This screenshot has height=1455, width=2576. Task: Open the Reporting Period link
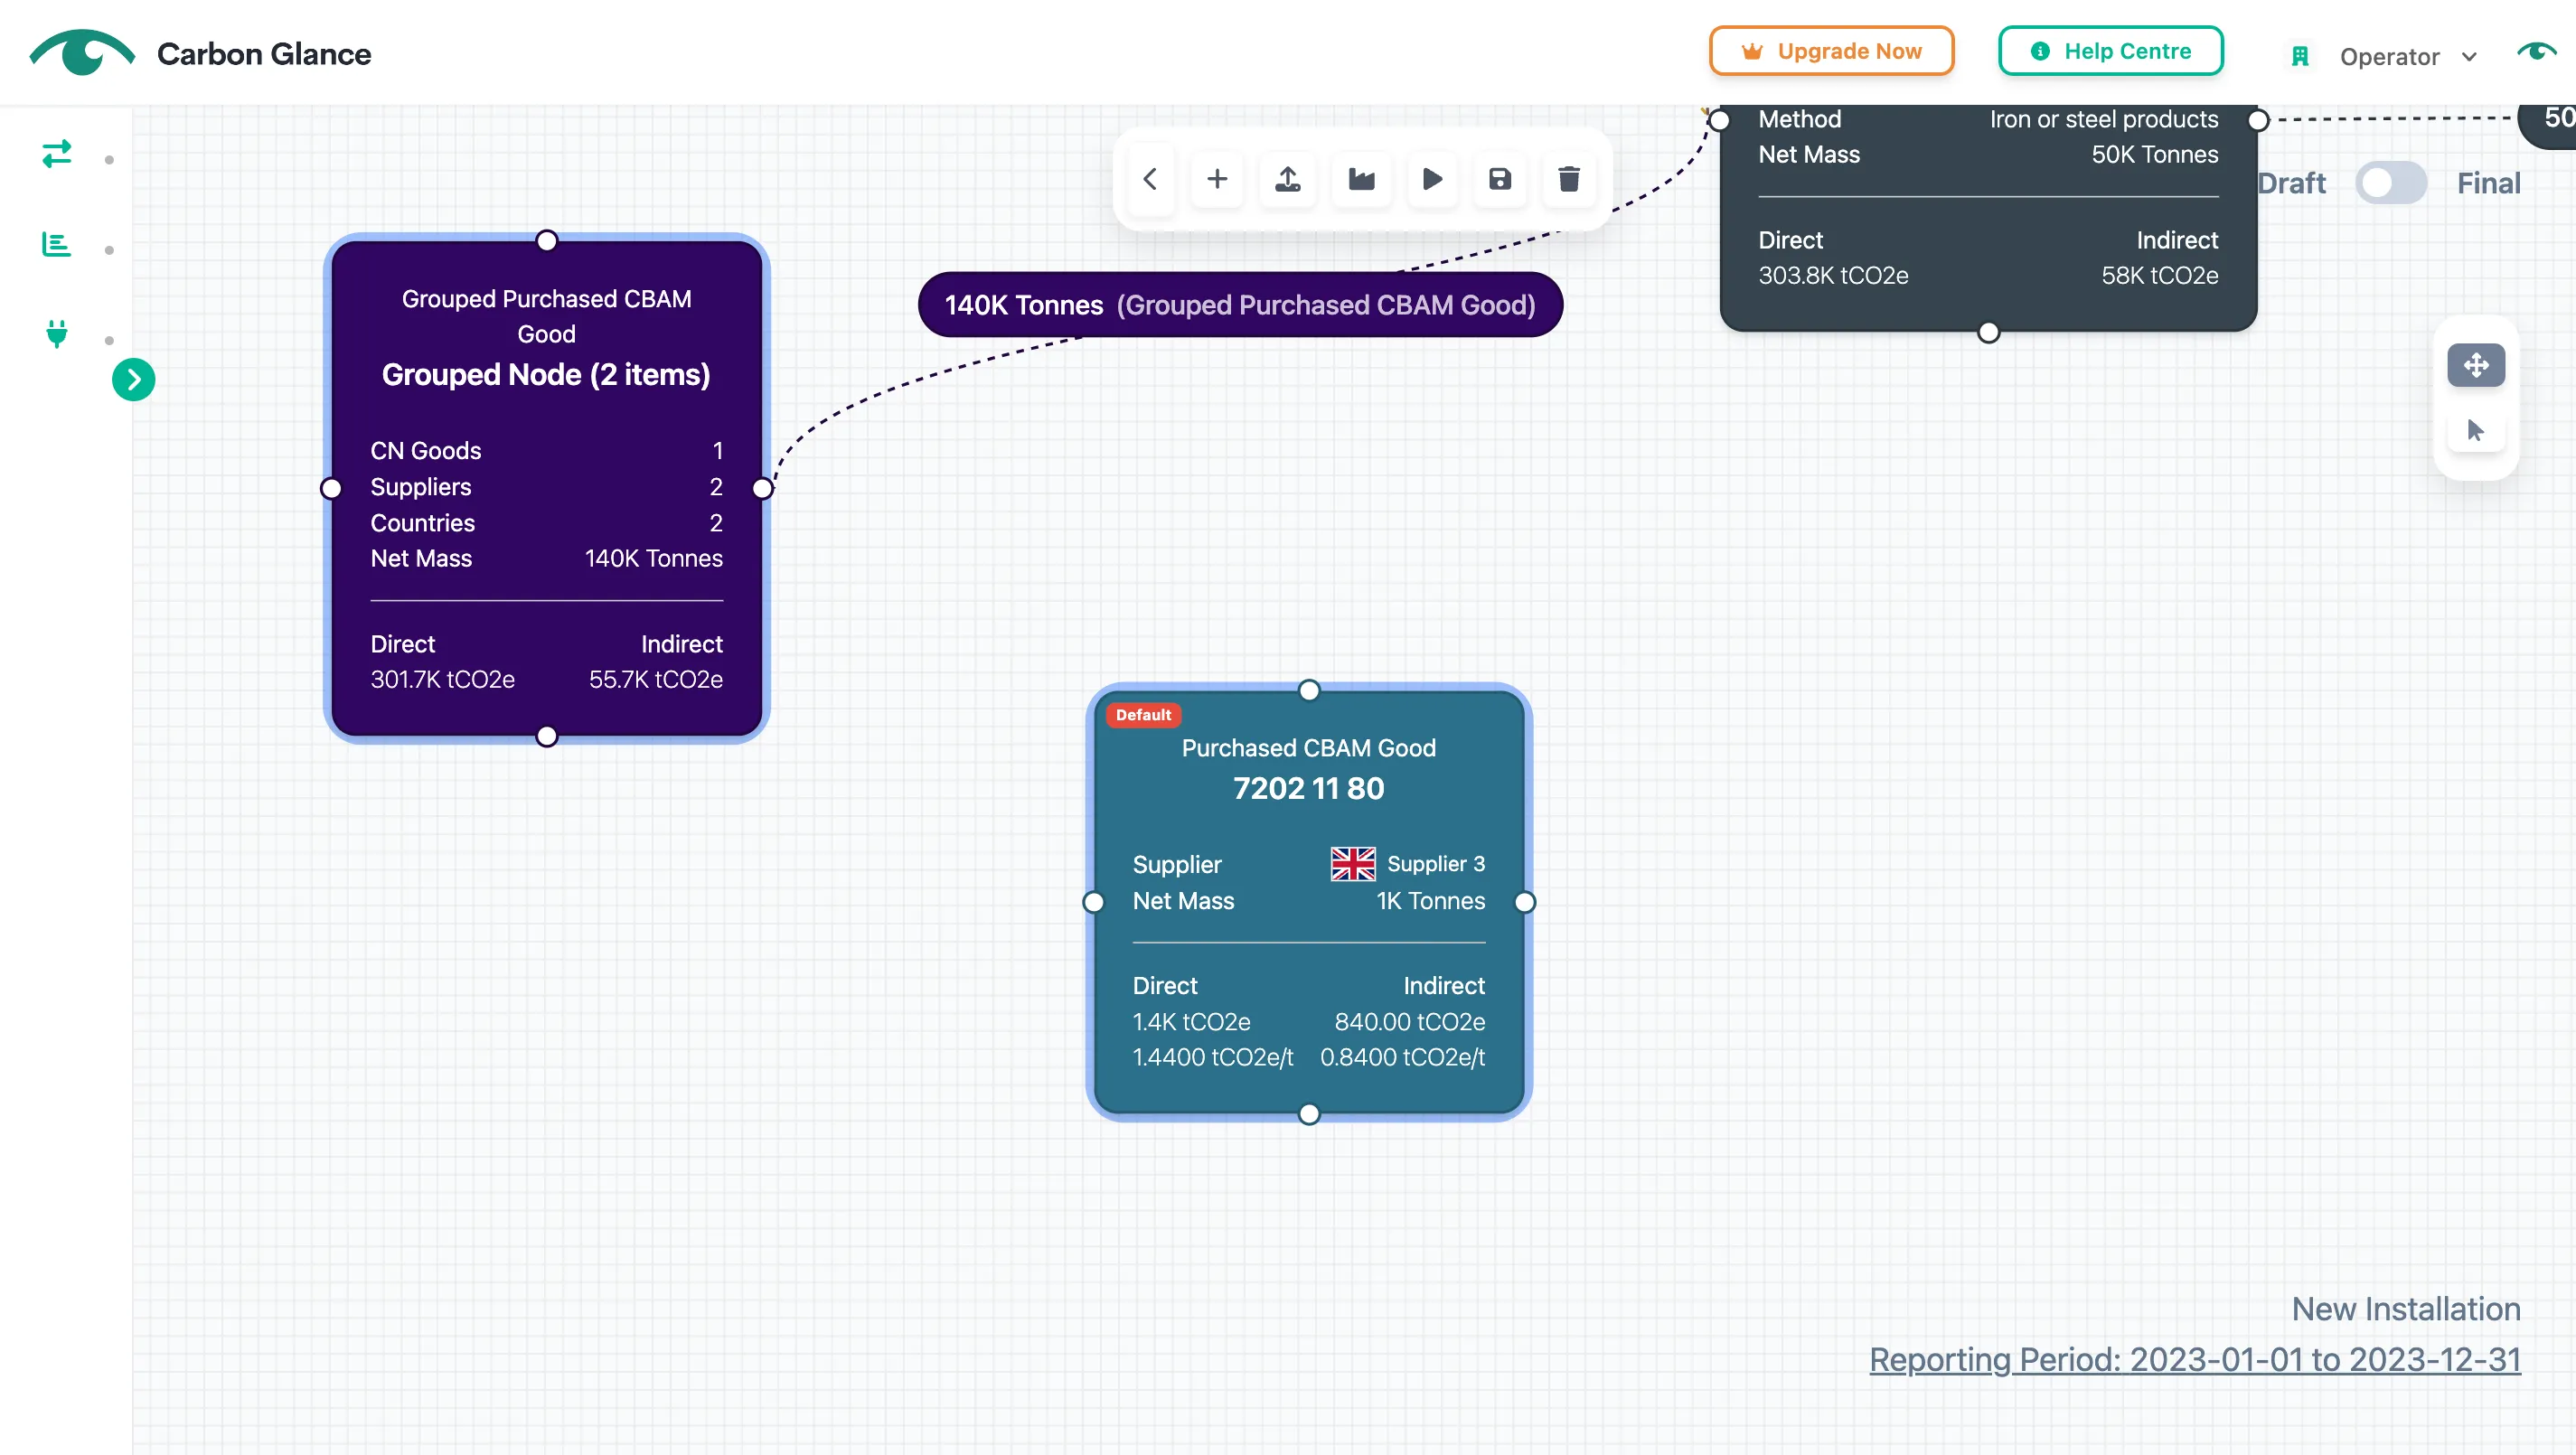tap(2195, 1359)
